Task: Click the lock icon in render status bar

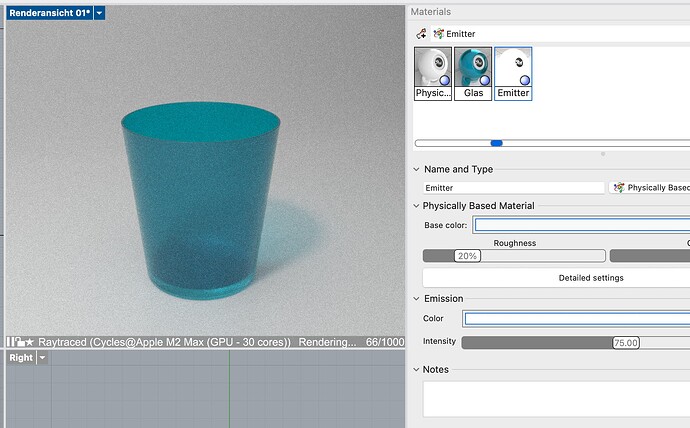Action: pos(20,342)
